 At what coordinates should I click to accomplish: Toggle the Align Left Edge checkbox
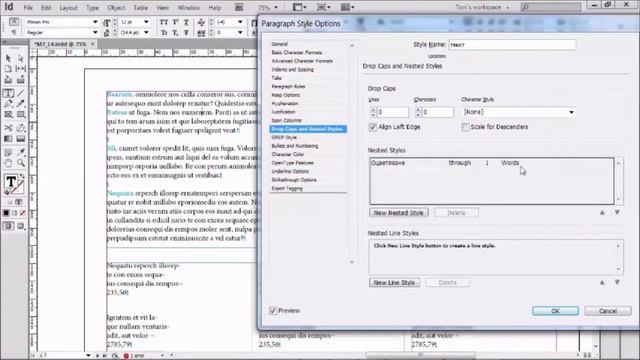pos(373,127)
